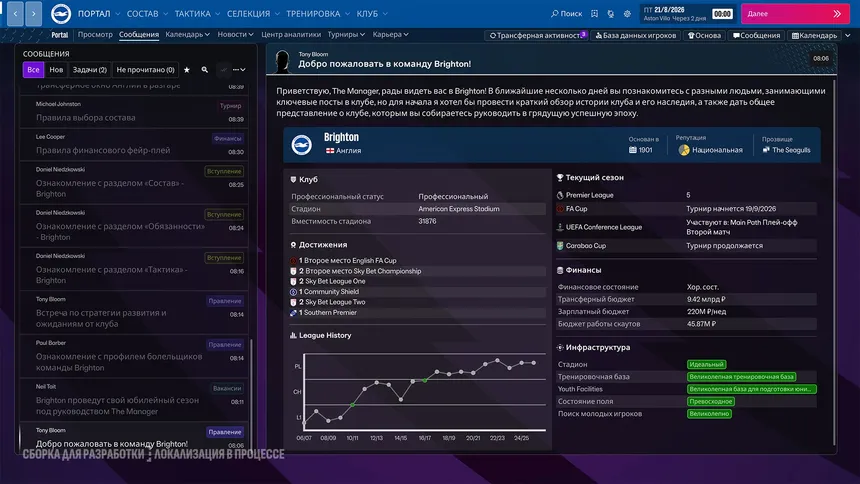Open the settings gear in top bar
Viewport: 860px width, 484px height.
coord(627,14)
